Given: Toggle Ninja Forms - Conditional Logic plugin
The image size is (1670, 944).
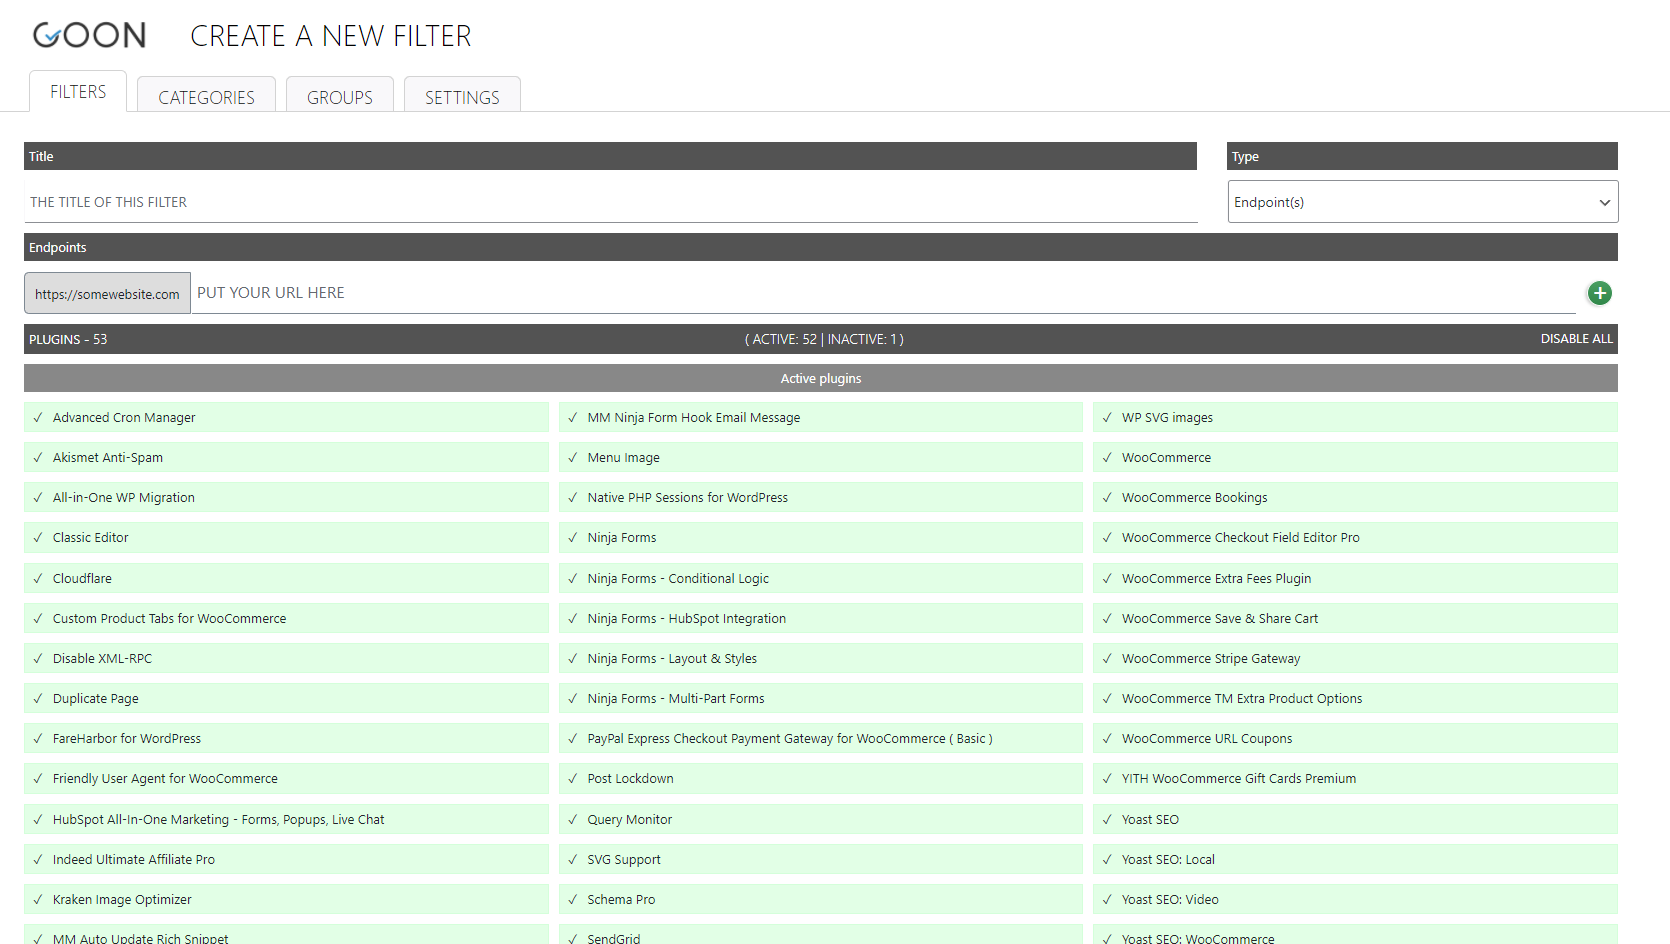Looking at the screenshot, I should [821, 579].
